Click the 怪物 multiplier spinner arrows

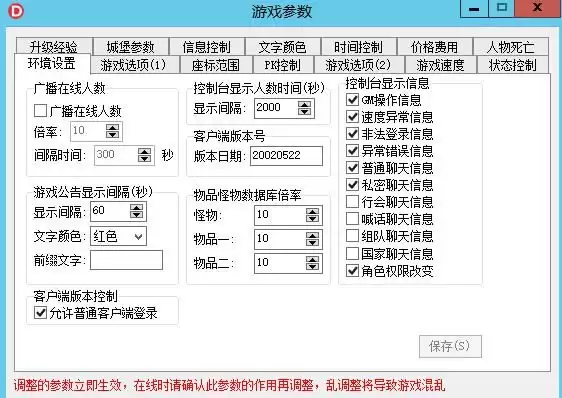pos(313,215)
